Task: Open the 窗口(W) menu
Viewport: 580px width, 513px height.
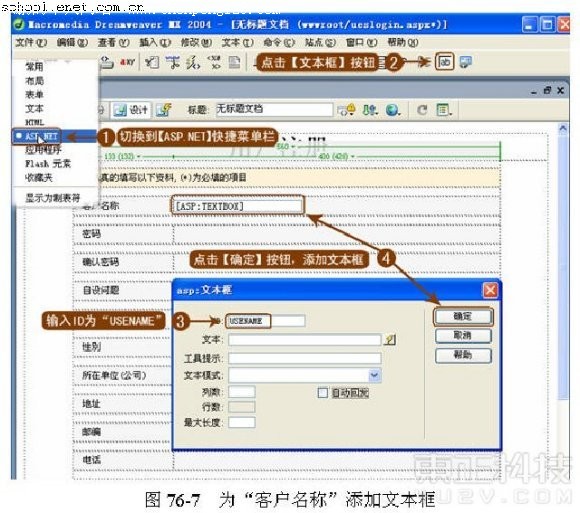Action: click(361, 43)
